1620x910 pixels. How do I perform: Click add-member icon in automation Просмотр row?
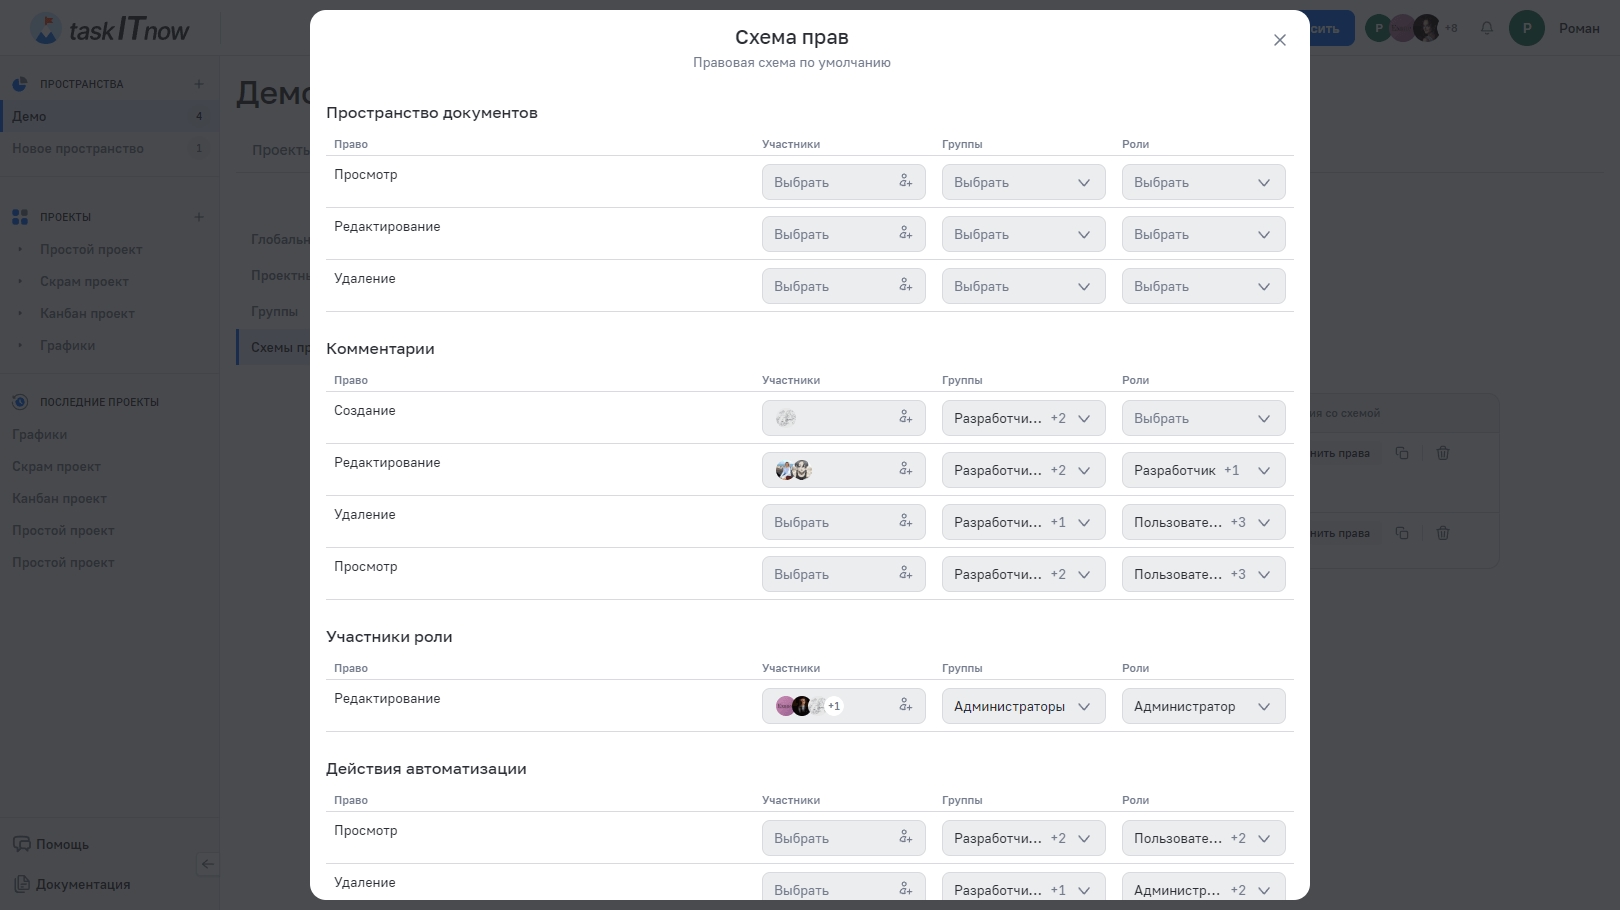(x=905, y=837)
